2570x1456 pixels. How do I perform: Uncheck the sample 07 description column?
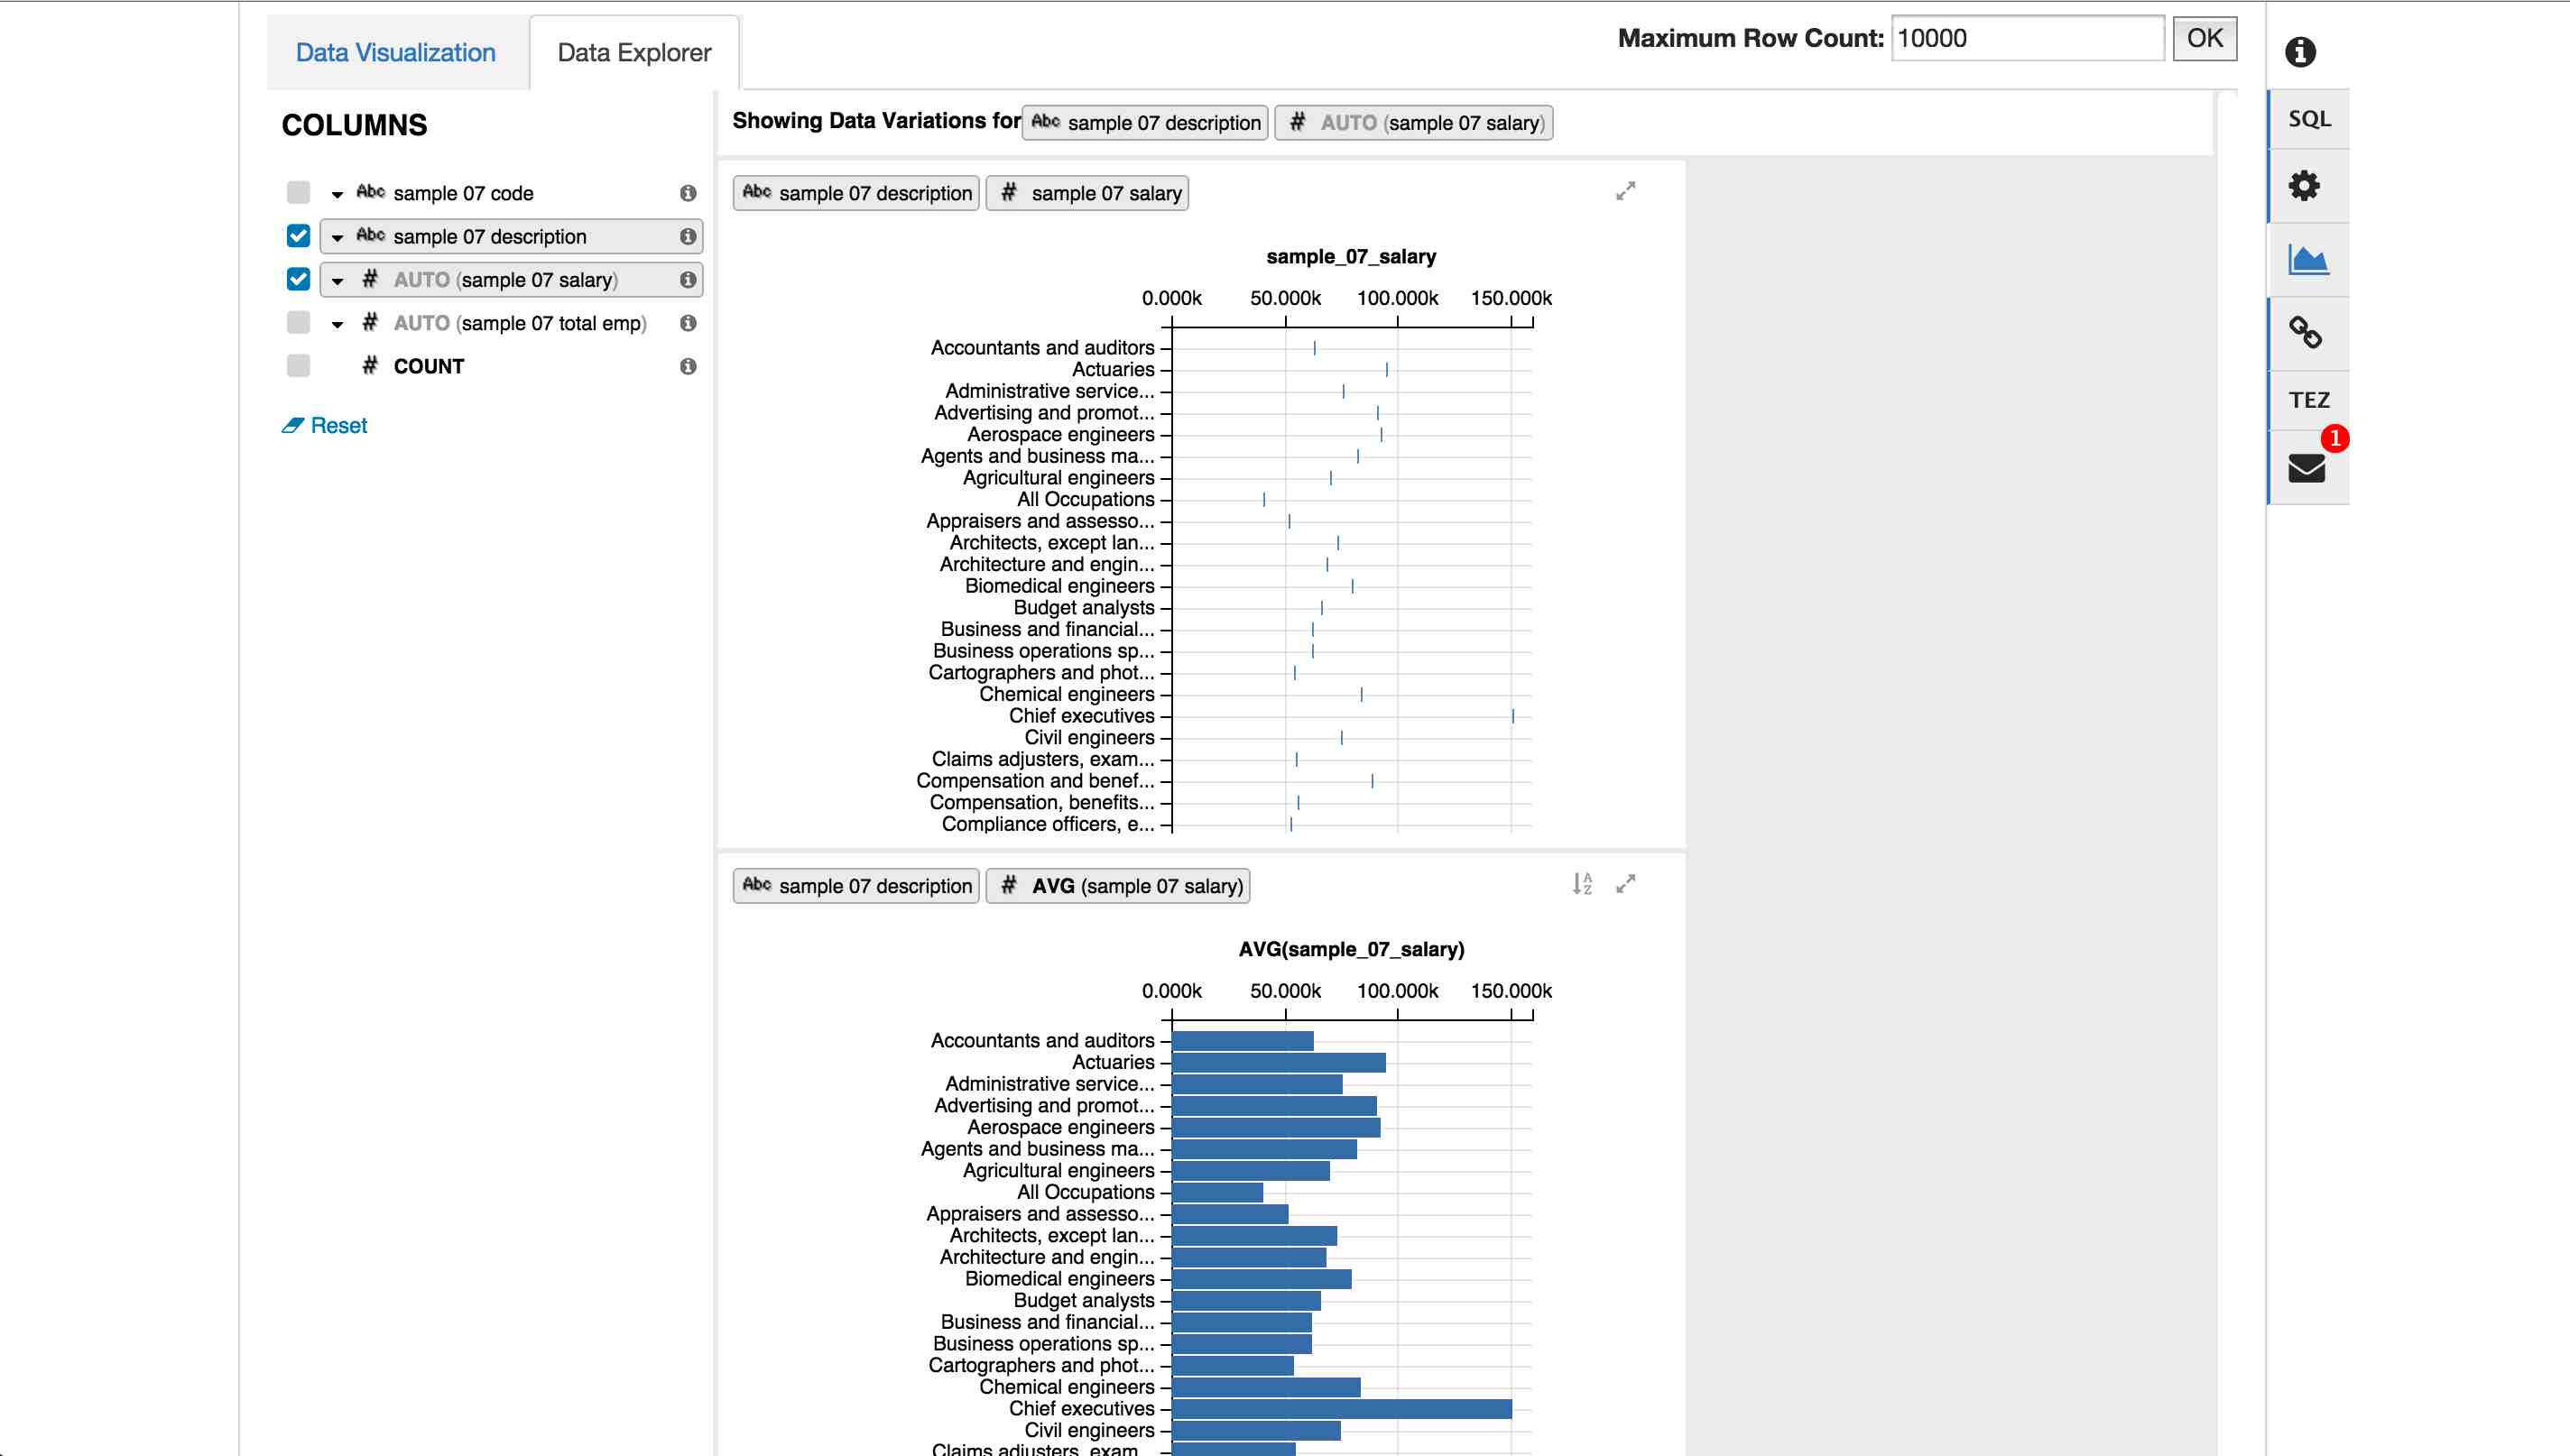point(297,236)
